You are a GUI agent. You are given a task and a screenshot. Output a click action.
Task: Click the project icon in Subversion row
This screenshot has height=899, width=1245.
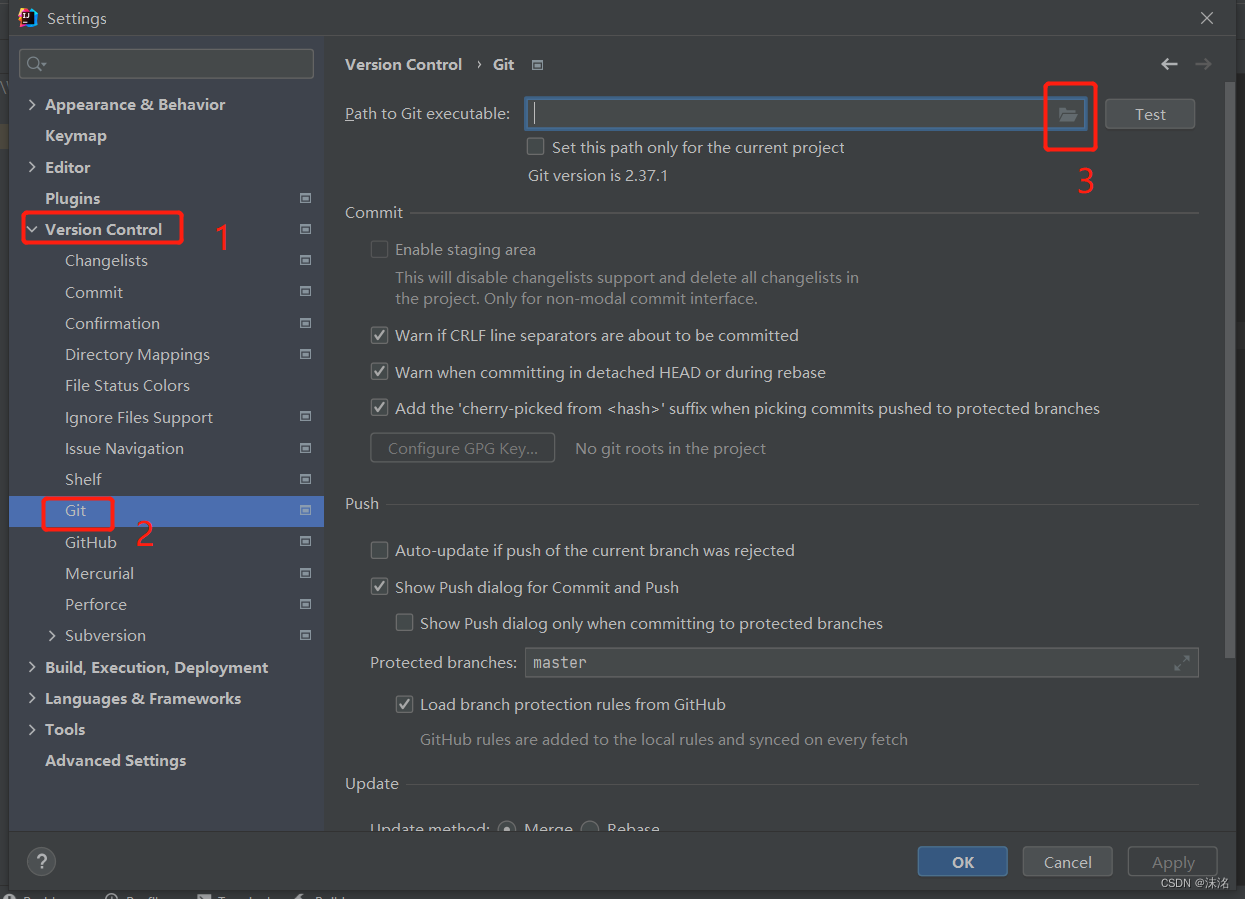pyautogui.click(x=305, y=635)
